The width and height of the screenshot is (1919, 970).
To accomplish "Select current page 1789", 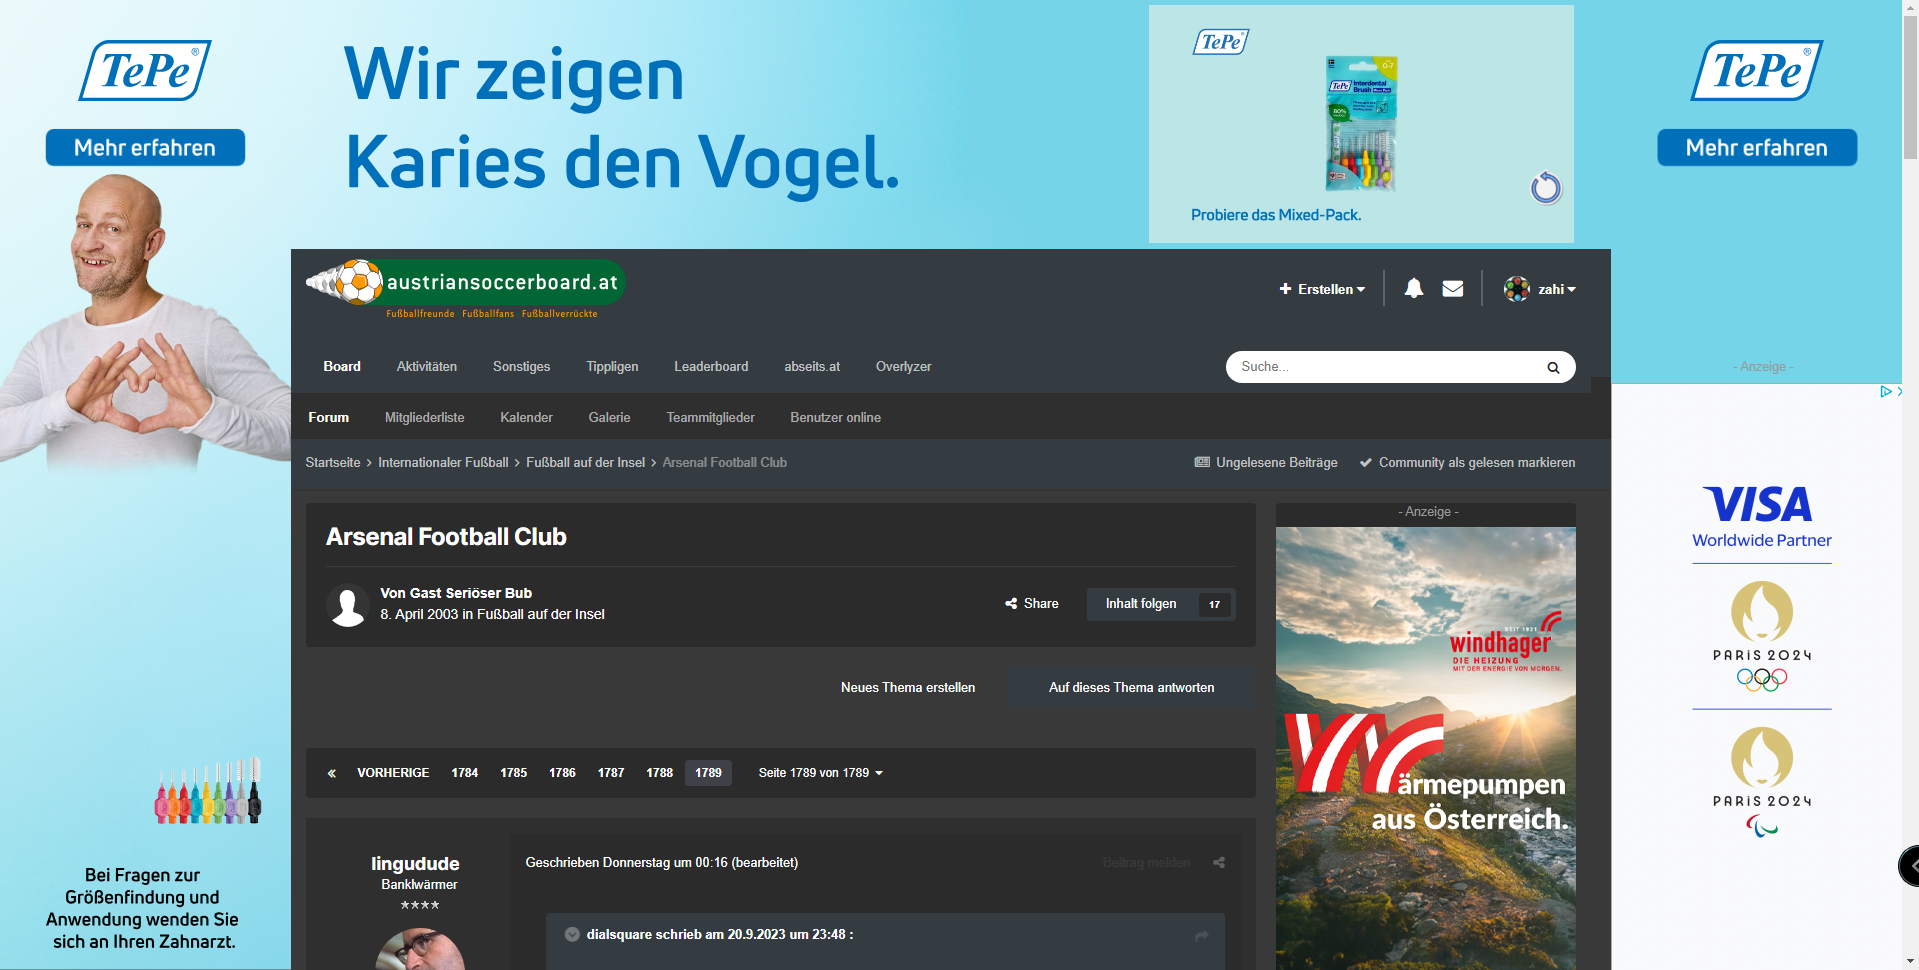I will 708,773.
